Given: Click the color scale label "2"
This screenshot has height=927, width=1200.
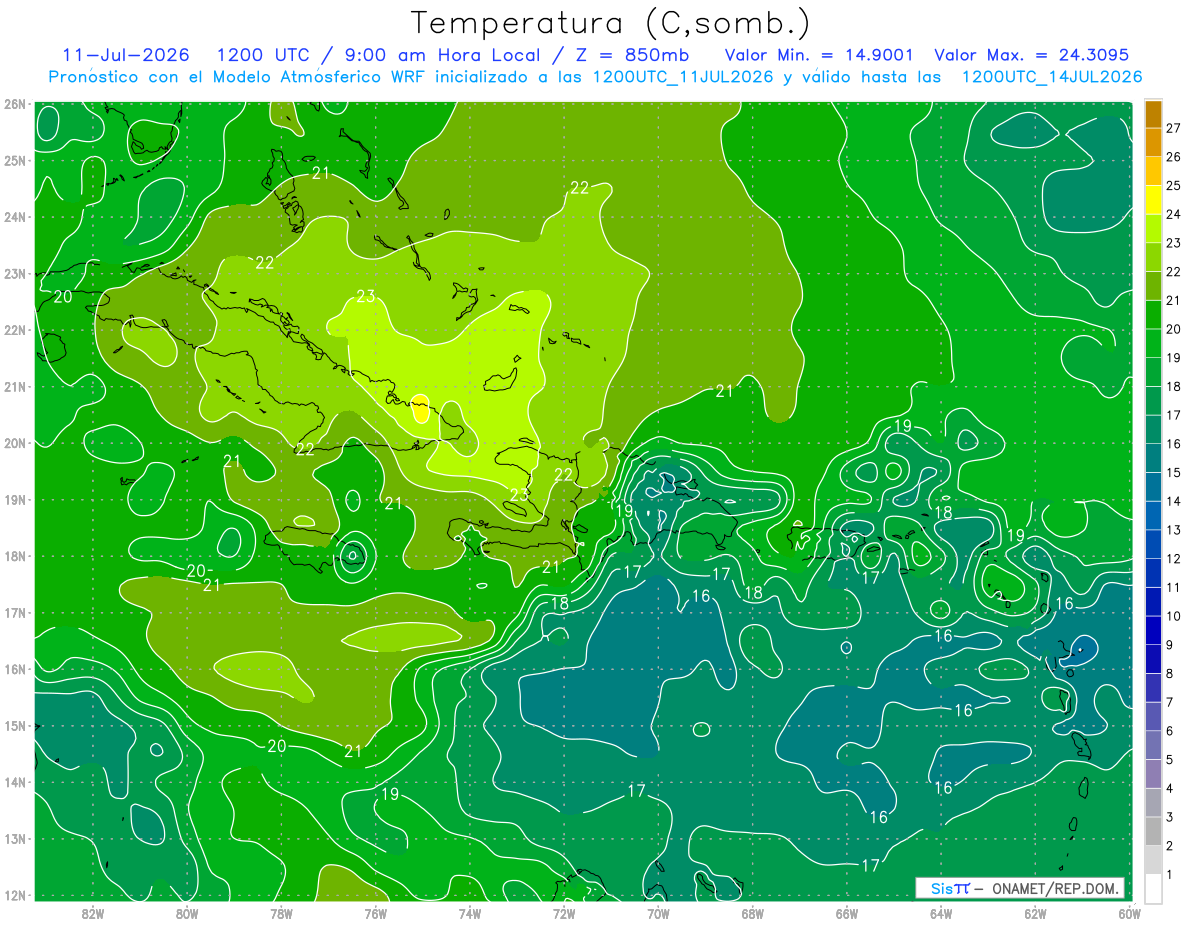Looking at the screenshot, I should (1169, 846).
